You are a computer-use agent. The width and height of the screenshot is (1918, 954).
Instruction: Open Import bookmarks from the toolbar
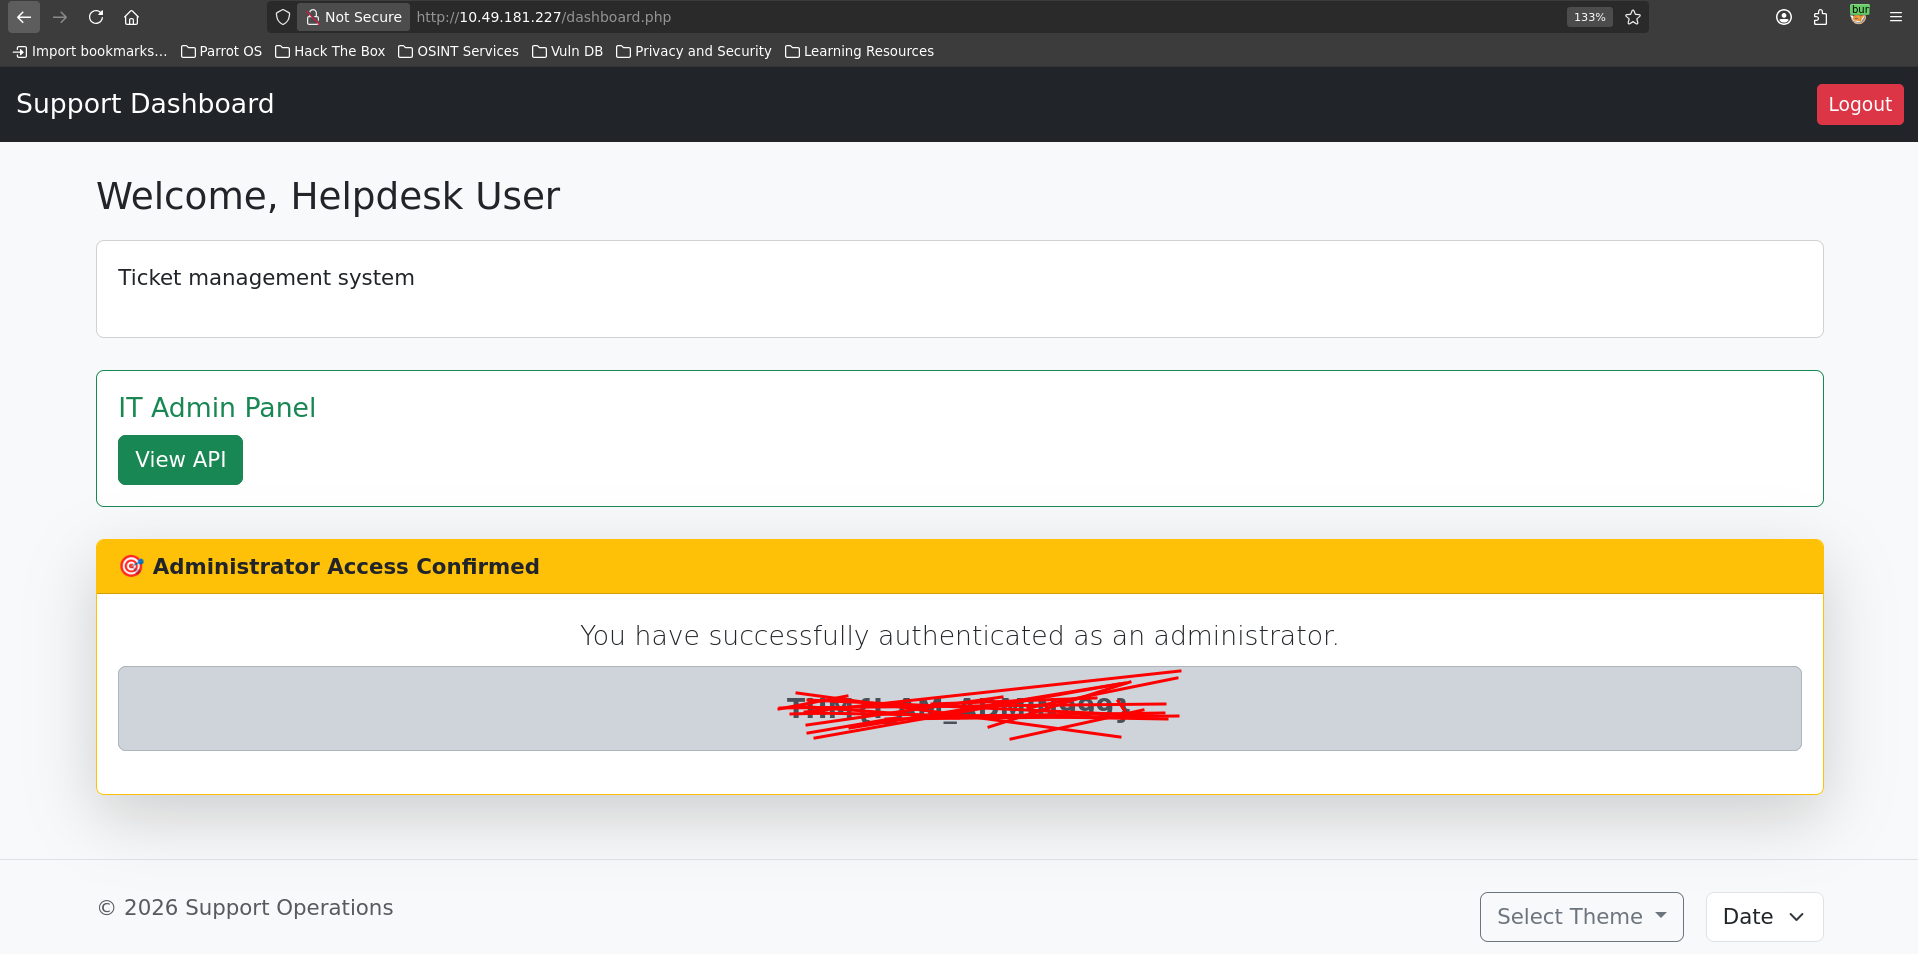tap(90, 51)
